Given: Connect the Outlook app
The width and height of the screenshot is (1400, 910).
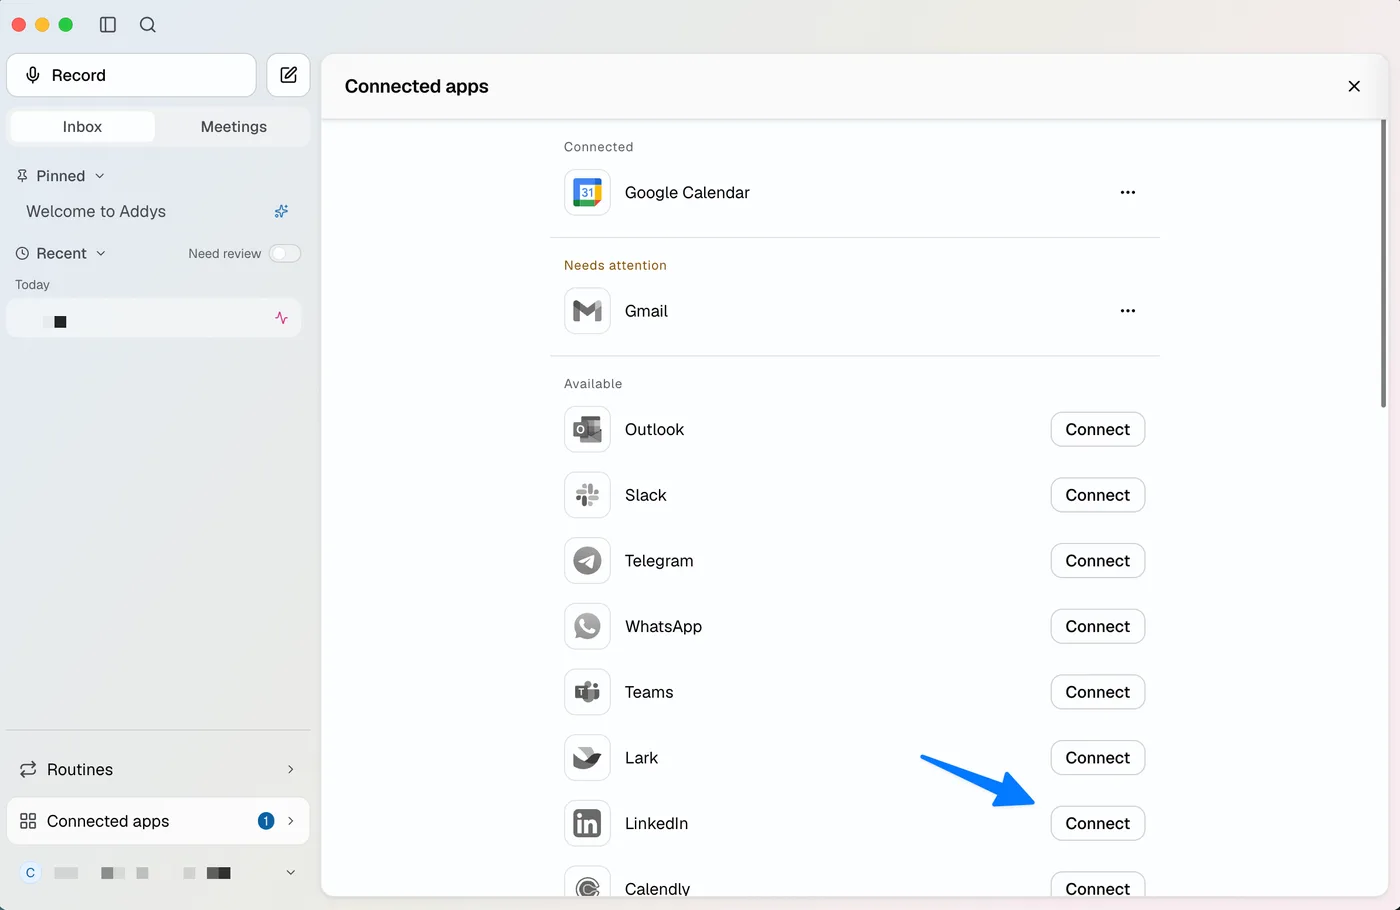Looking at the screenshot, I should (1097, 429).
